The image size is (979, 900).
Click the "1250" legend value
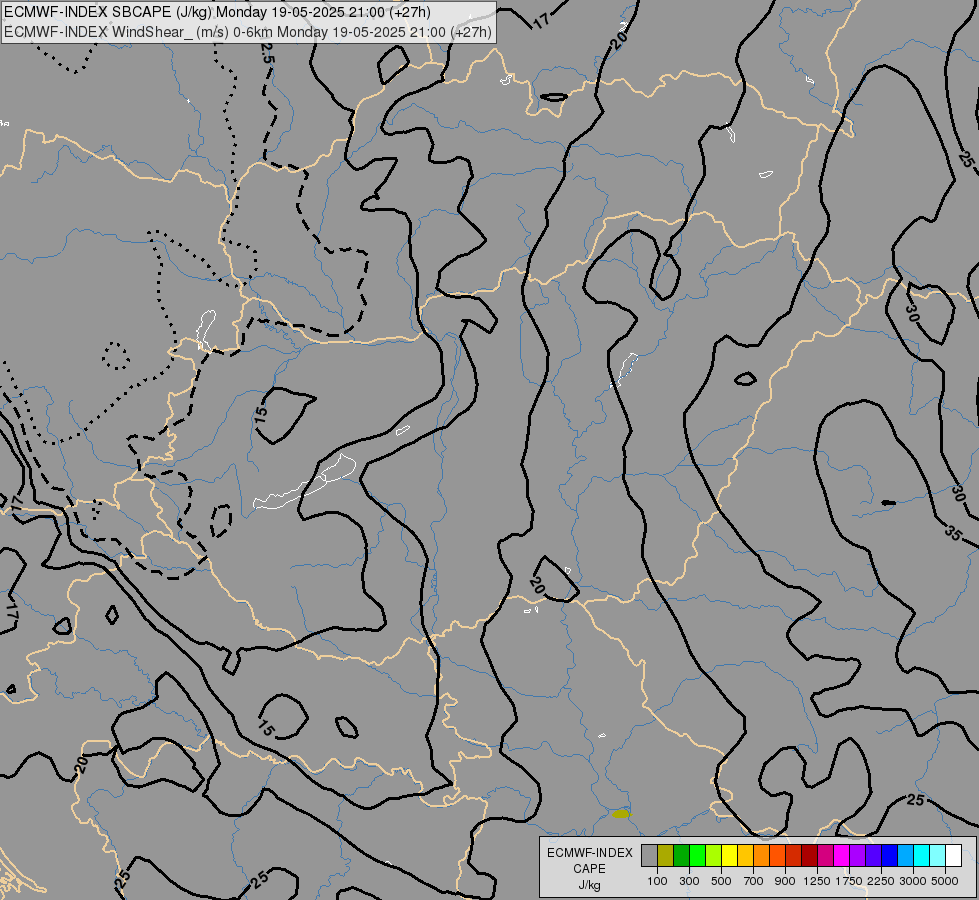click(817, 881)
